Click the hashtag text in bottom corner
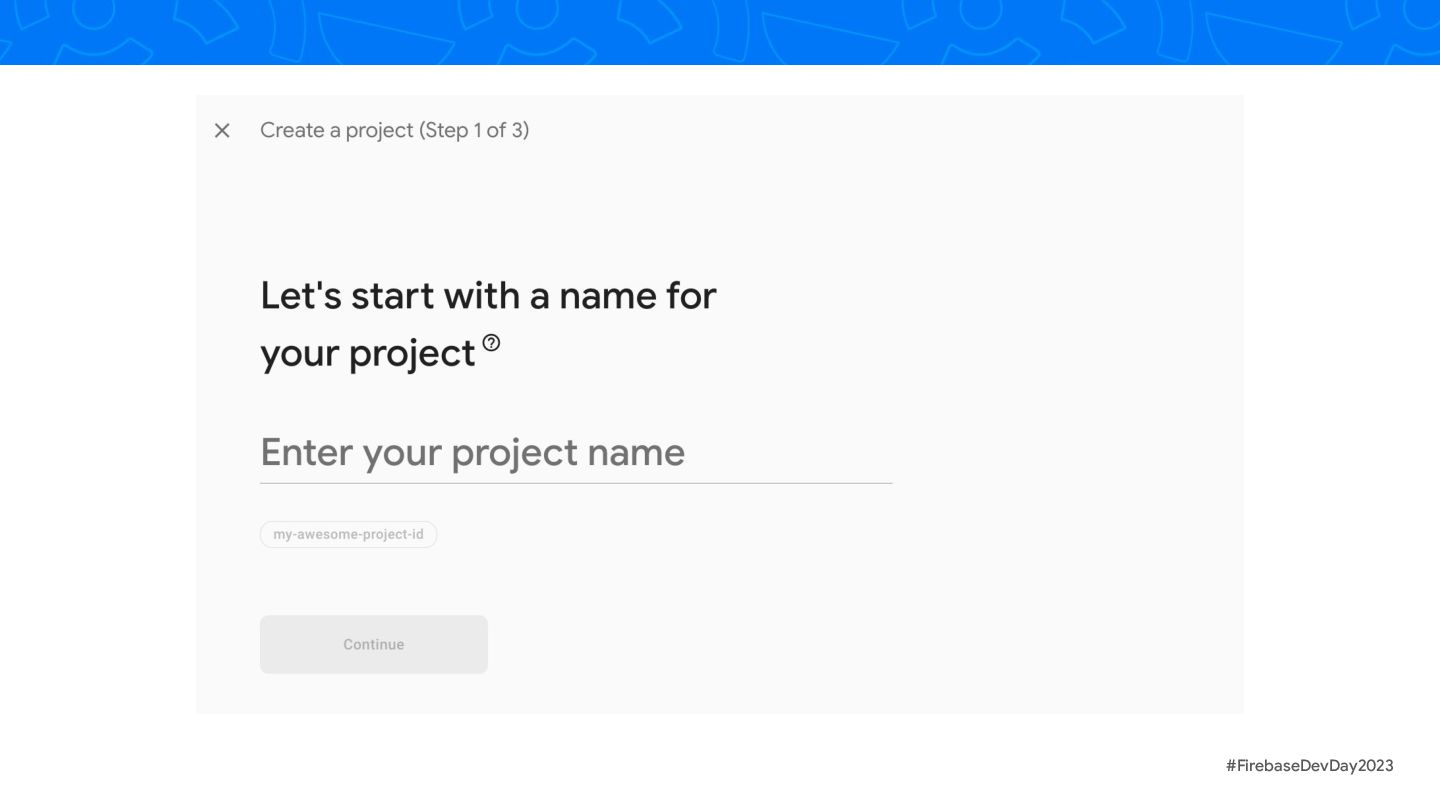The image size is (1440, 810). [1309, 765]
